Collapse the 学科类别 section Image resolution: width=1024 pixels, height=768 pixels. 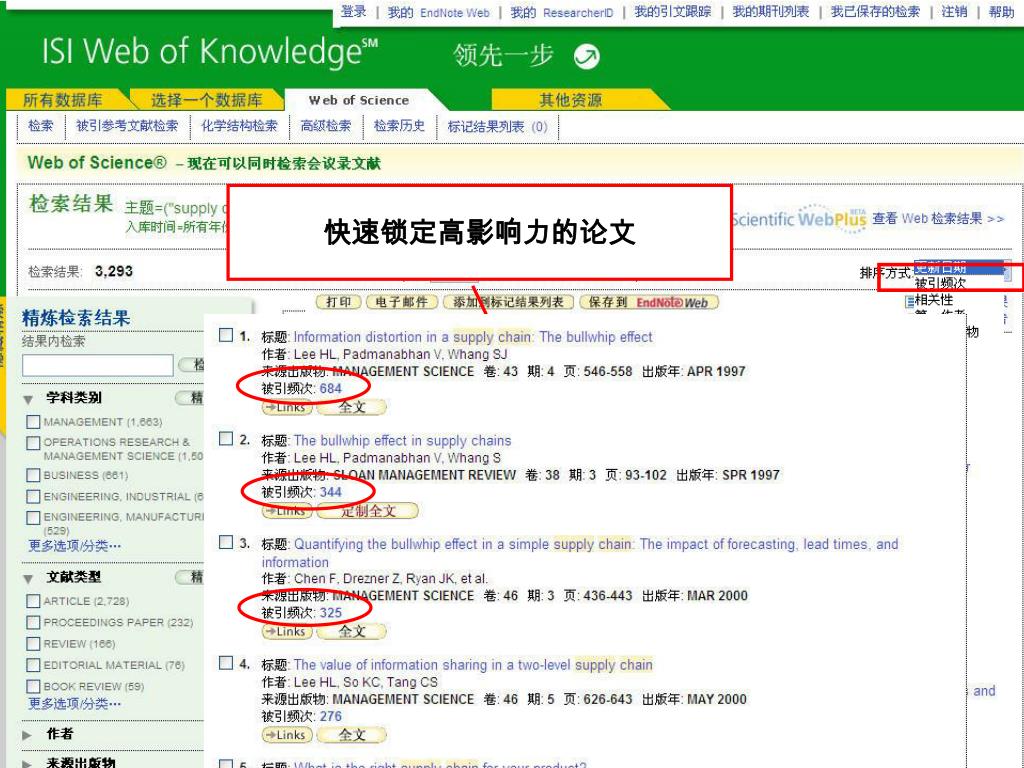coord(28,399)
